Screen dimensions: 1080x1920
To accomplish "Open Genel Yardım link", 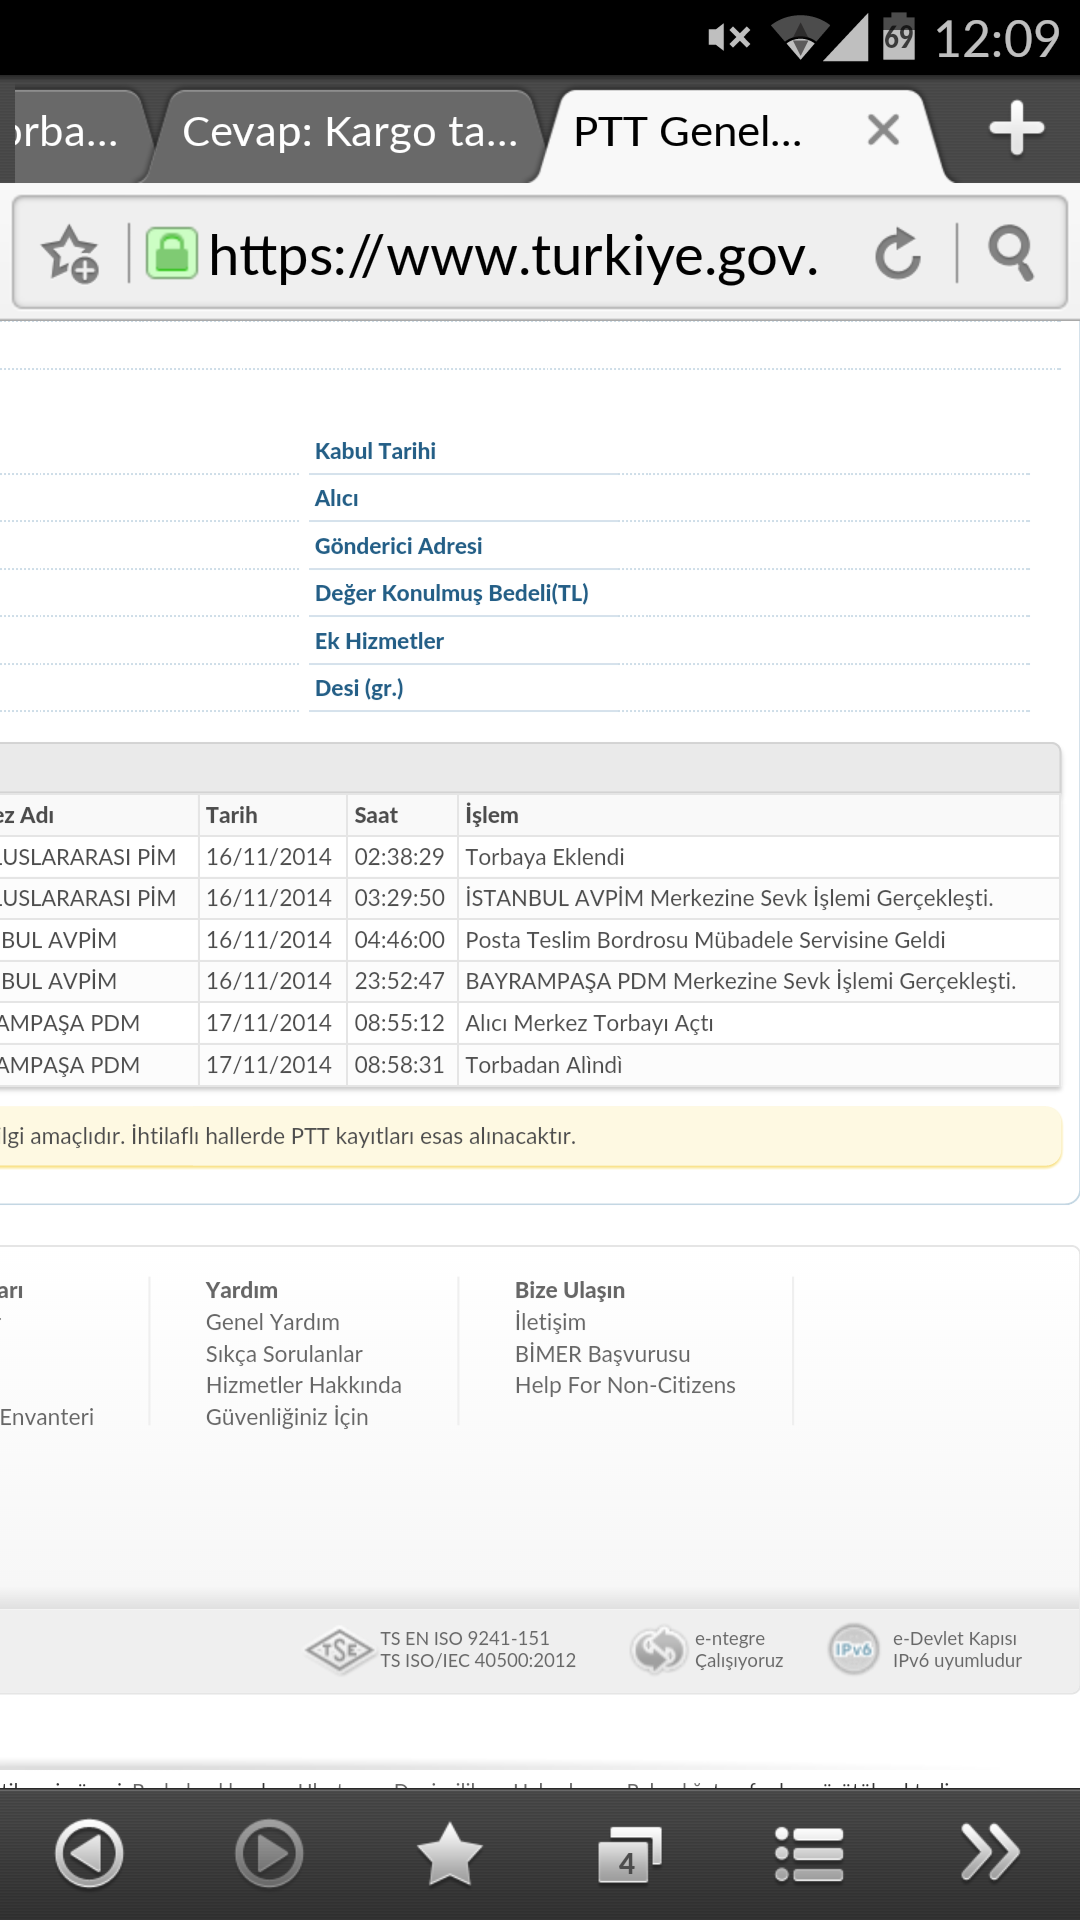I will point(273,1322).
